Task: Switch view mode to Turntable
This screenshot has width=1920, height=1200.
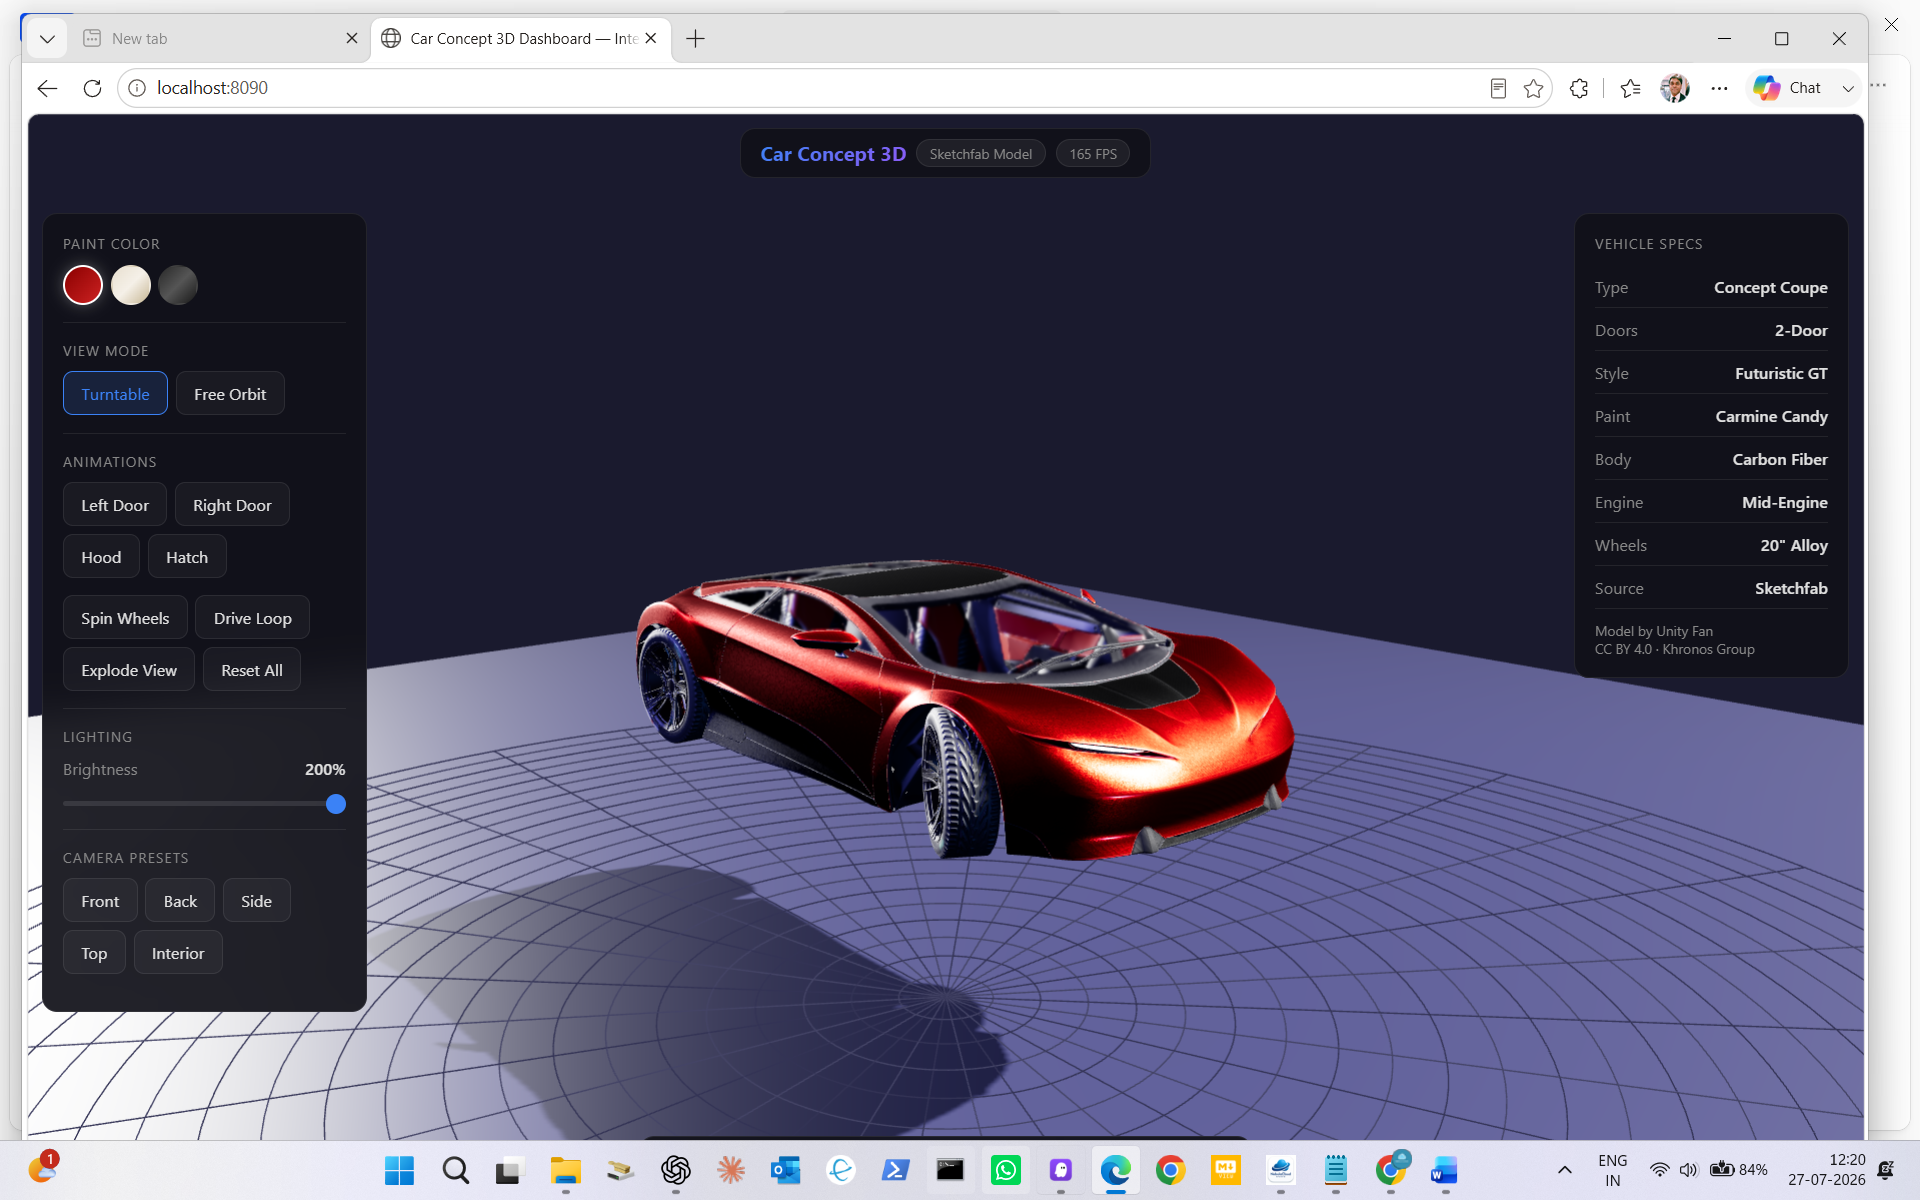Action: [115, 394]
